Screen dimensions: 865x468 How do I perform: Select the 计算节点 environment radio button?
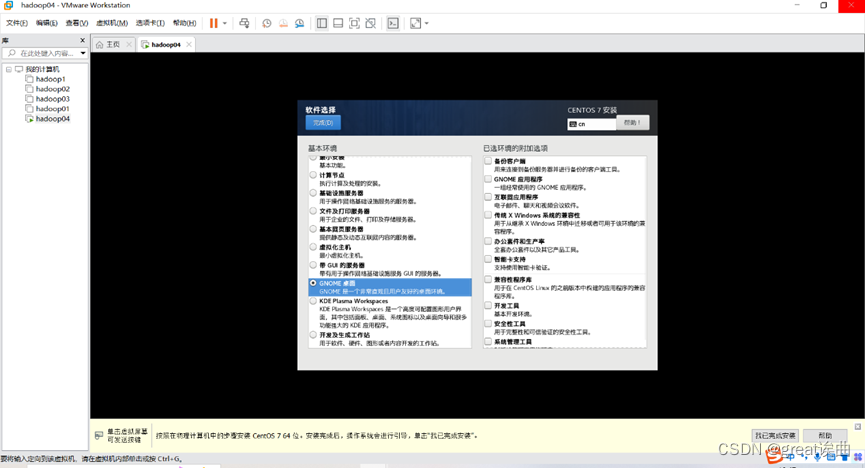point(313,175)
